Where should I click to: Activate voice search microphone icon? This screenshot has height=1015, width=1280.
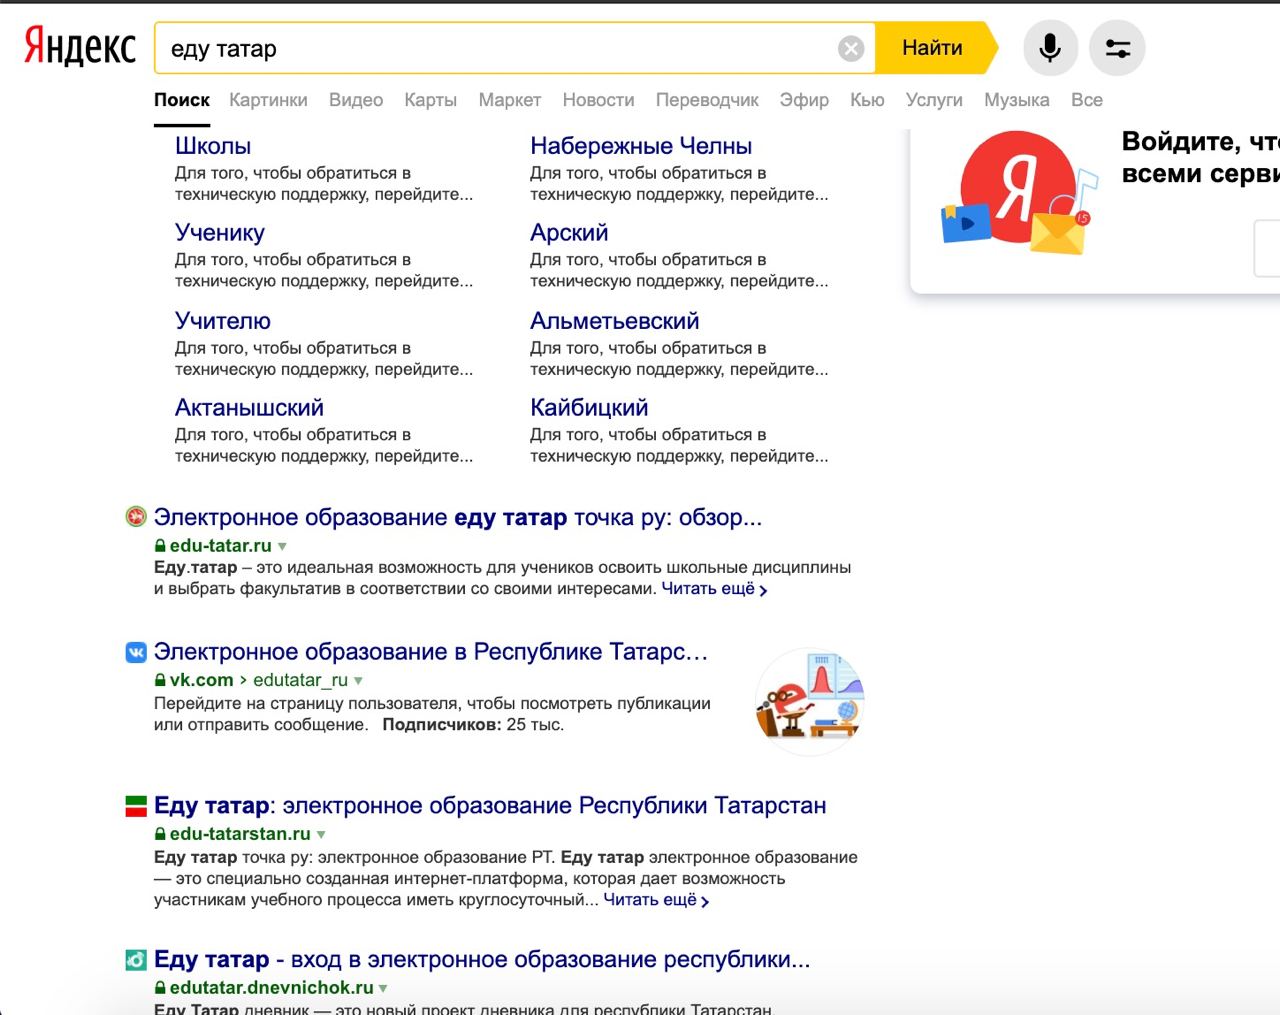1050,48
